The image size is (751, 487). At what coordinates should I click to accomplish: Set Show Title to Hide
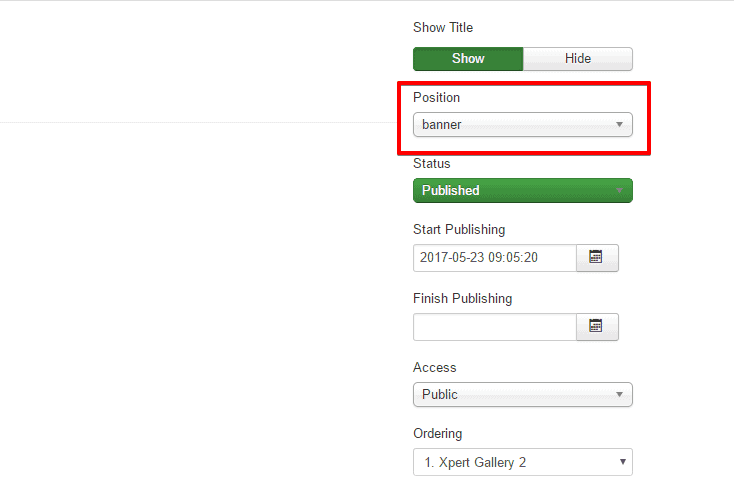pyautogui.click(x=578, y=59)
